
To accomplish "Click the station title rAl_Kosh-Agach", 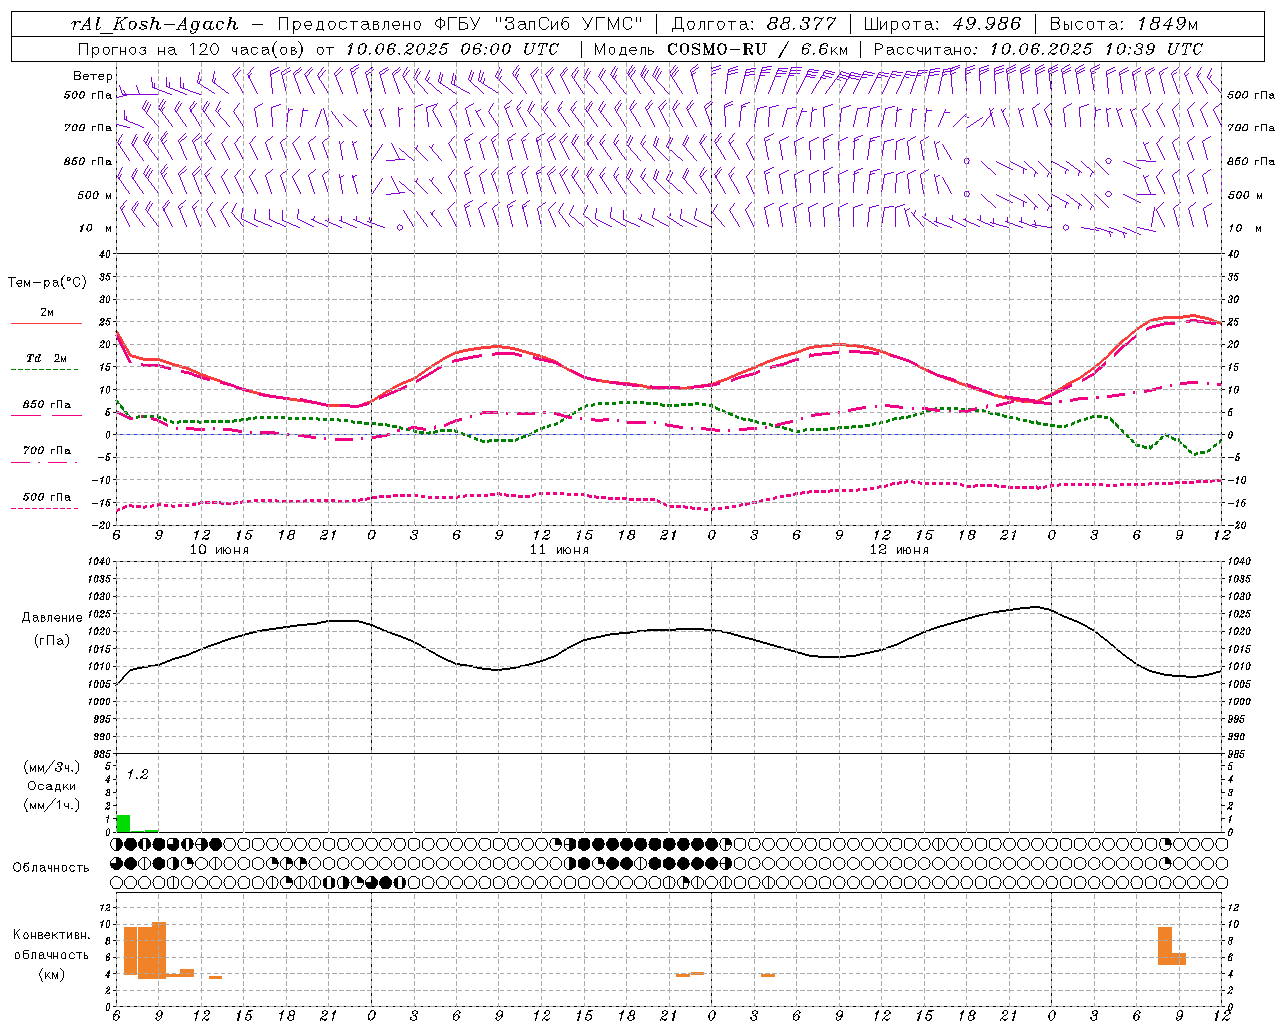I will (155, 24).
